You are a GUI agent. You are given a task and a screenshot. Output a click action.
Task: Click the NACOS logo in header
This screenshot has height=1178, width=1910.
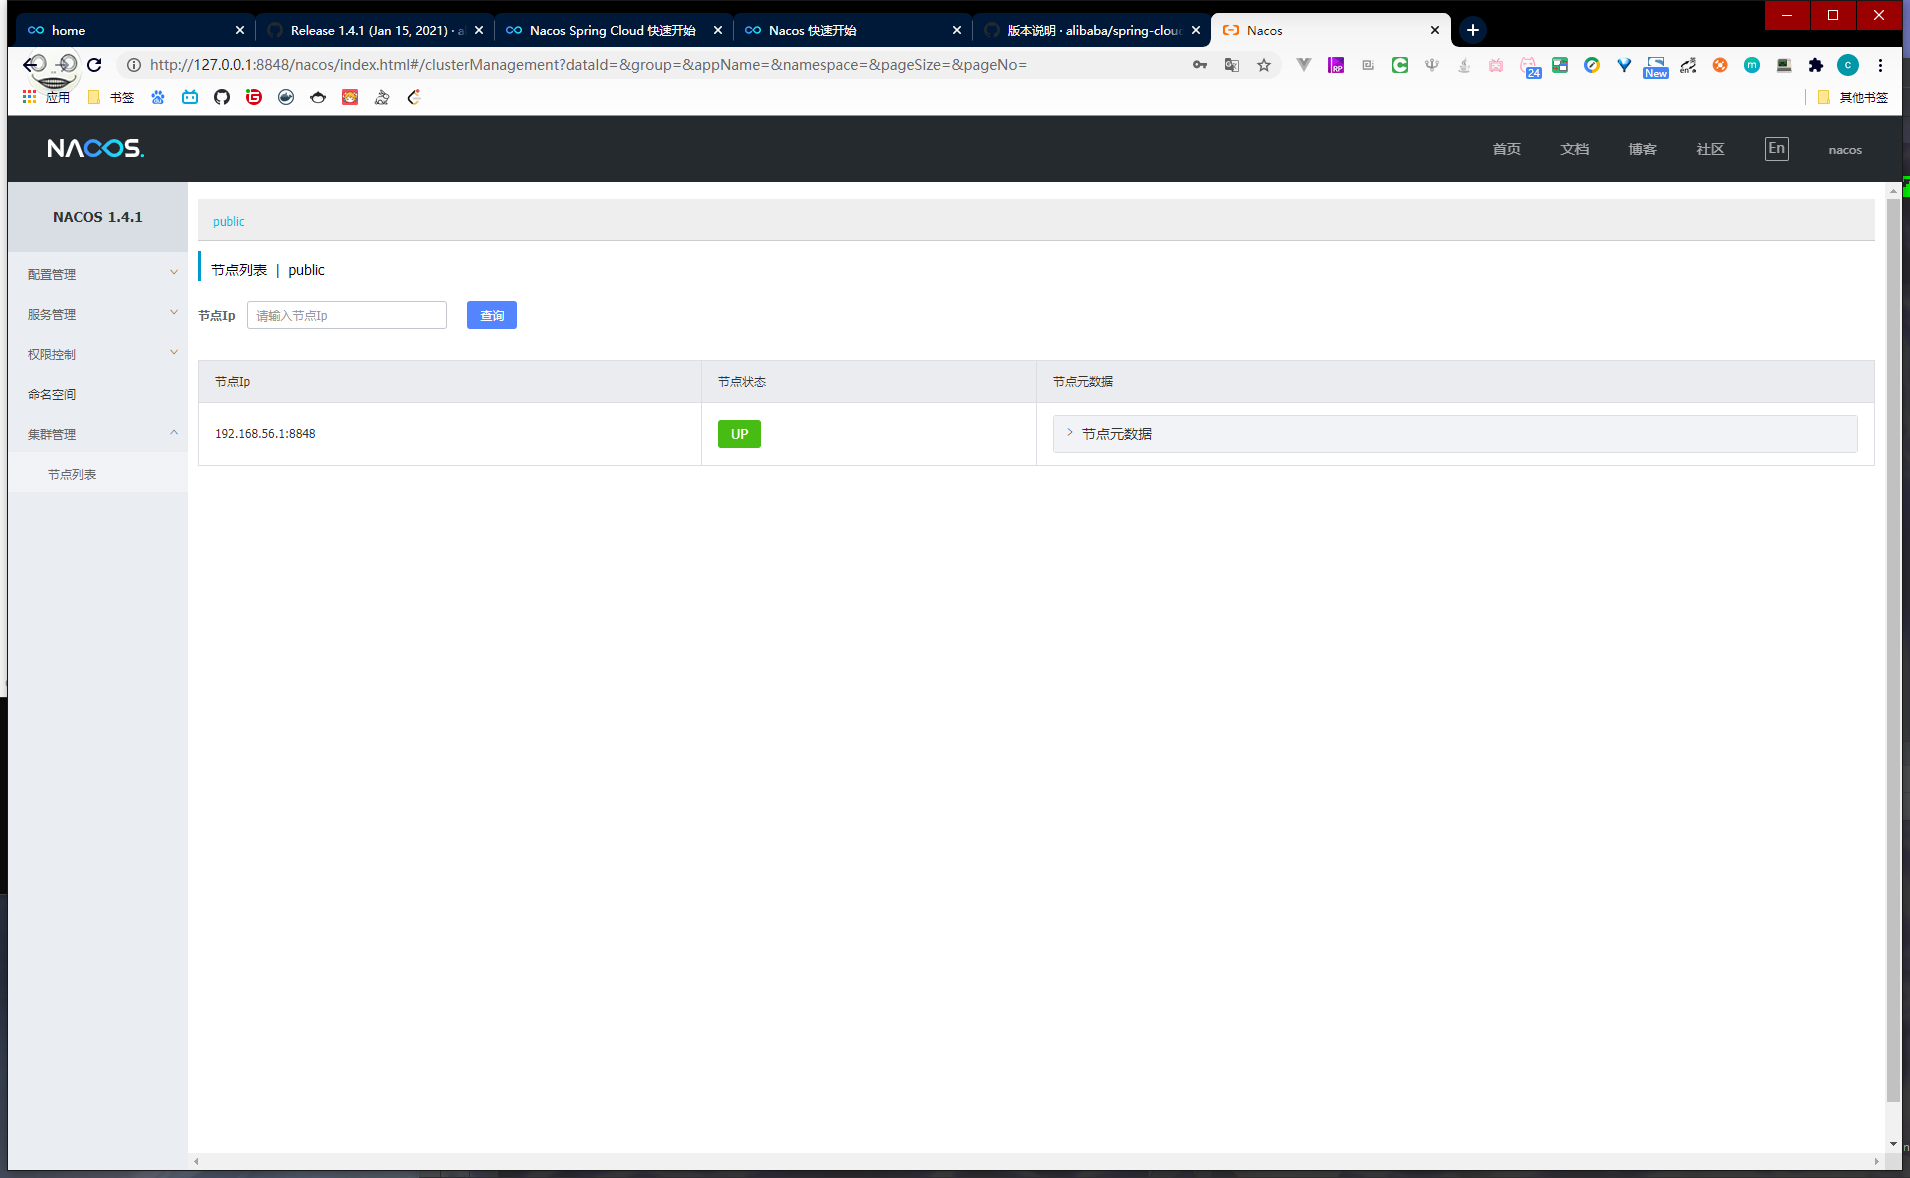pyautogui.click(x=95, y=148)
